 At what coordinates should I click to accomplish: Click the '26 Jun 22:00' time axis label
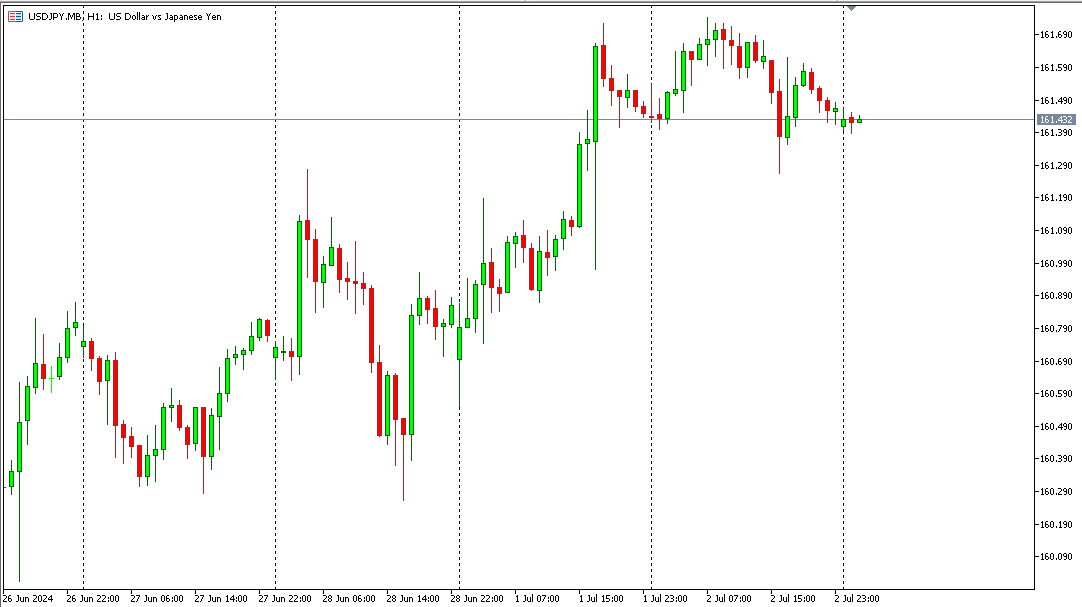tap(93, 599)
